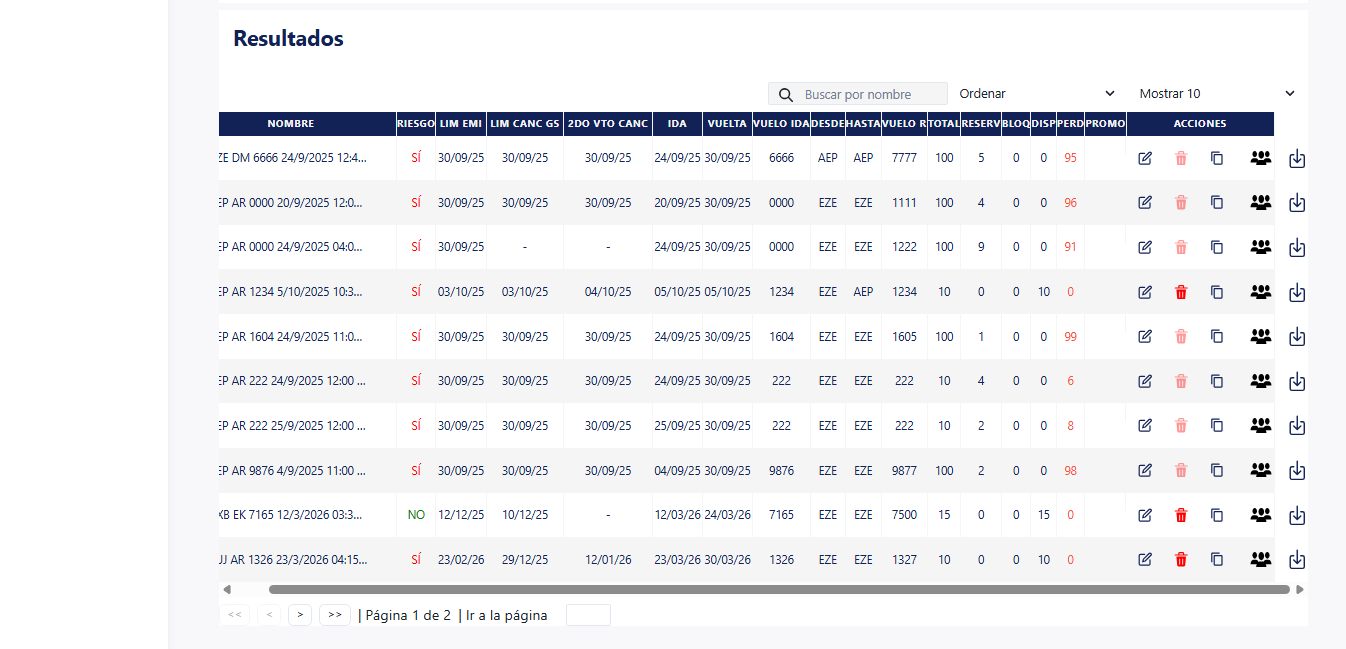Click the RIESGO column header

coord(416,124)
